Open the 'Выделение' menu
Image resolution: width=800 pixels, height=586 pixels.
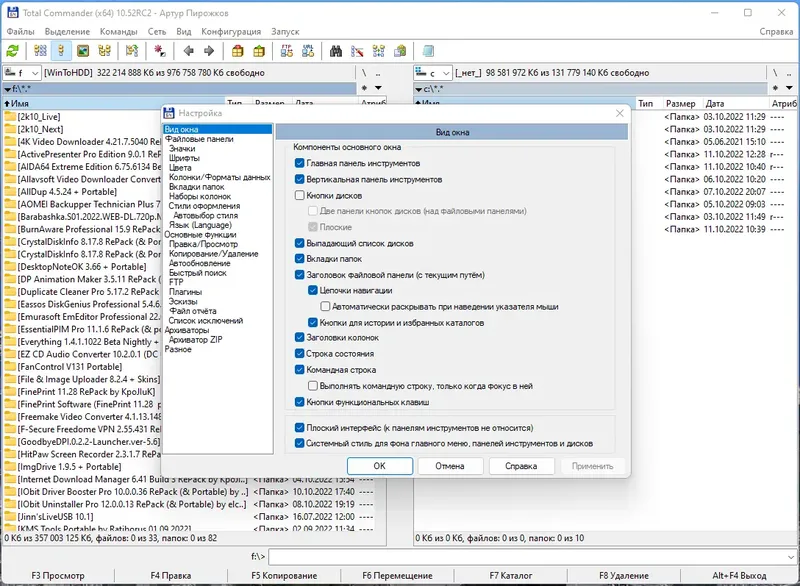pyautogui.click(x=67, y=32)
